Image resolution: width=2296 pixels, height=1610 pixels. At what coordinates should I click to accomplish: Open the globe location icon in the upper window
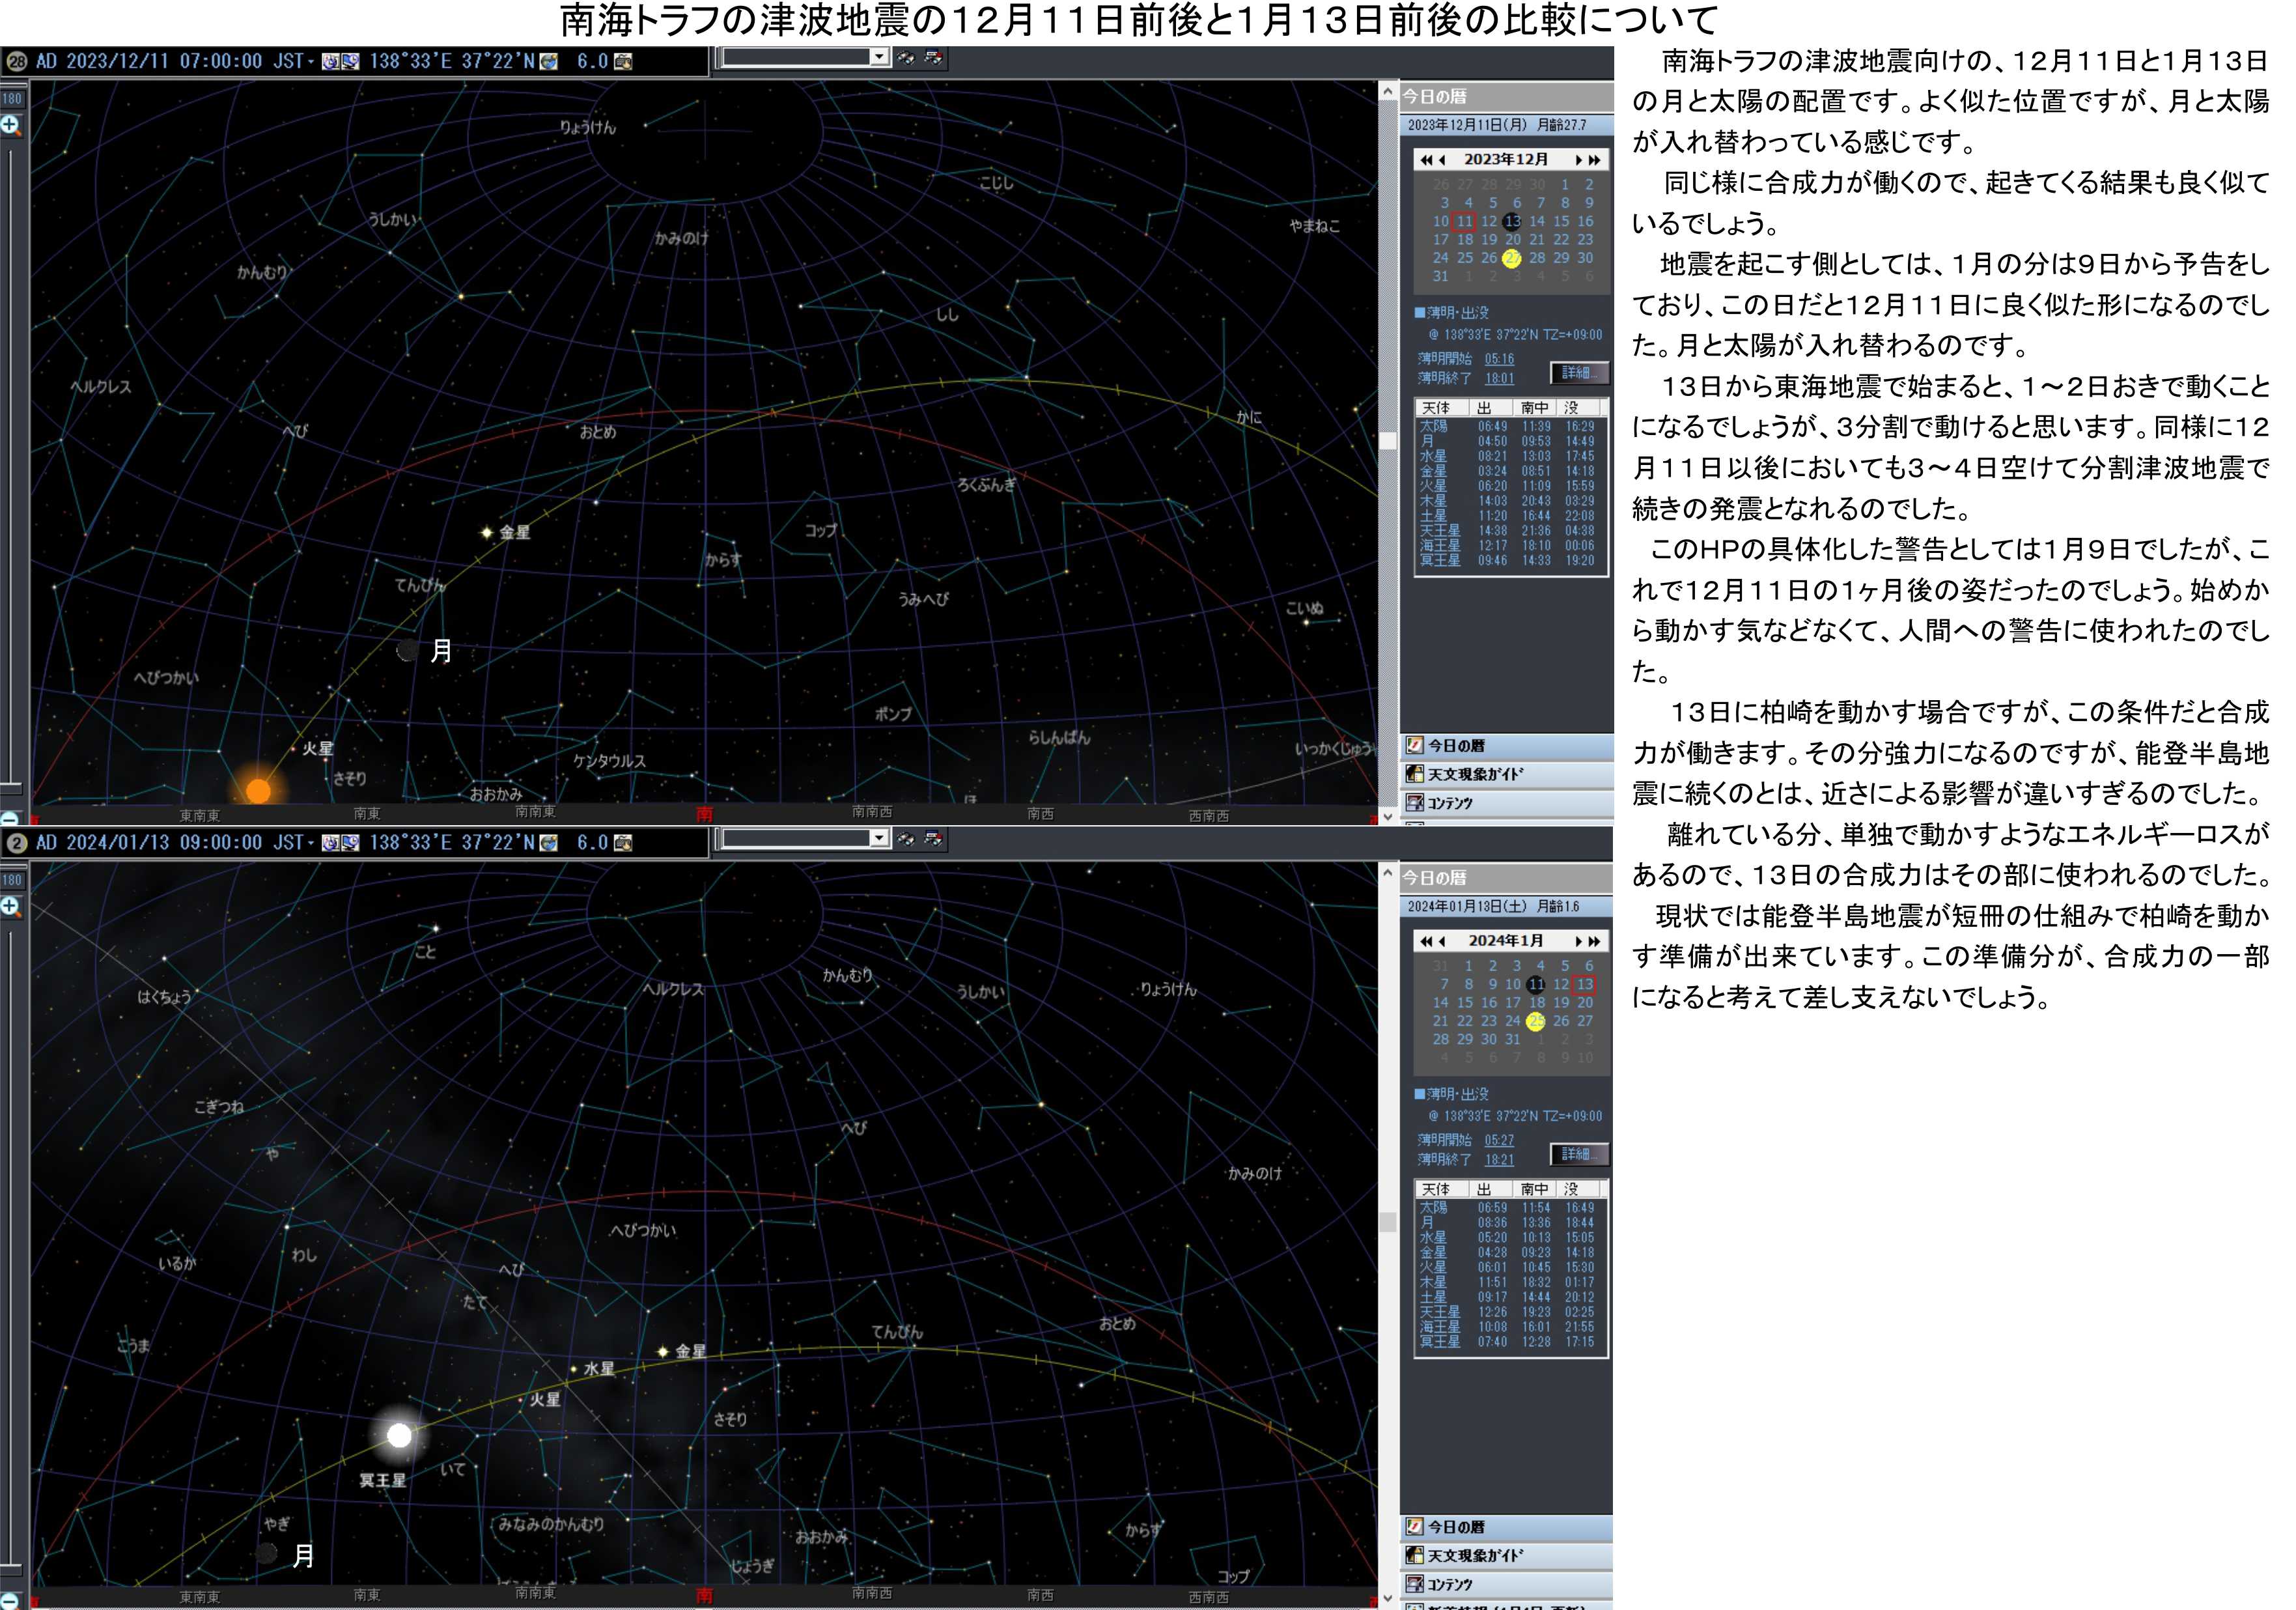548,61
